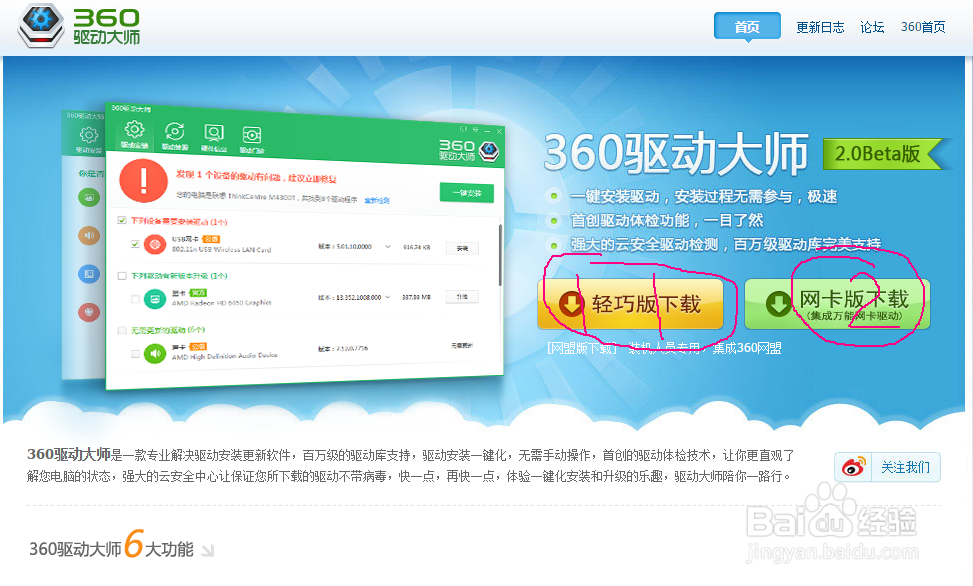This screenshot has width=973, height=586.
Task: Download the 轻巧版 via its yellow button
Action: [x=630, y=304]
